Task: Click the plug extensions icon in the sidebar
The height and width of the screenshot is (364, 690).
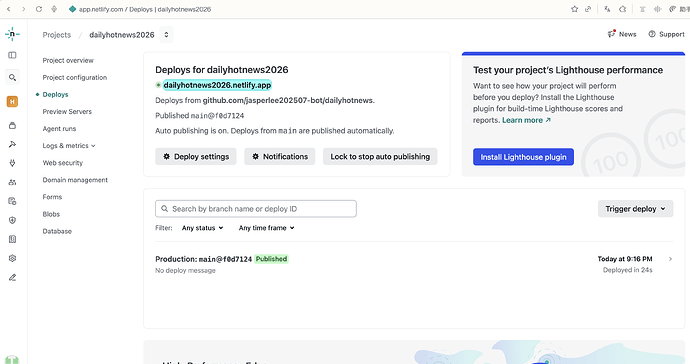Action: tap(12, 163)
